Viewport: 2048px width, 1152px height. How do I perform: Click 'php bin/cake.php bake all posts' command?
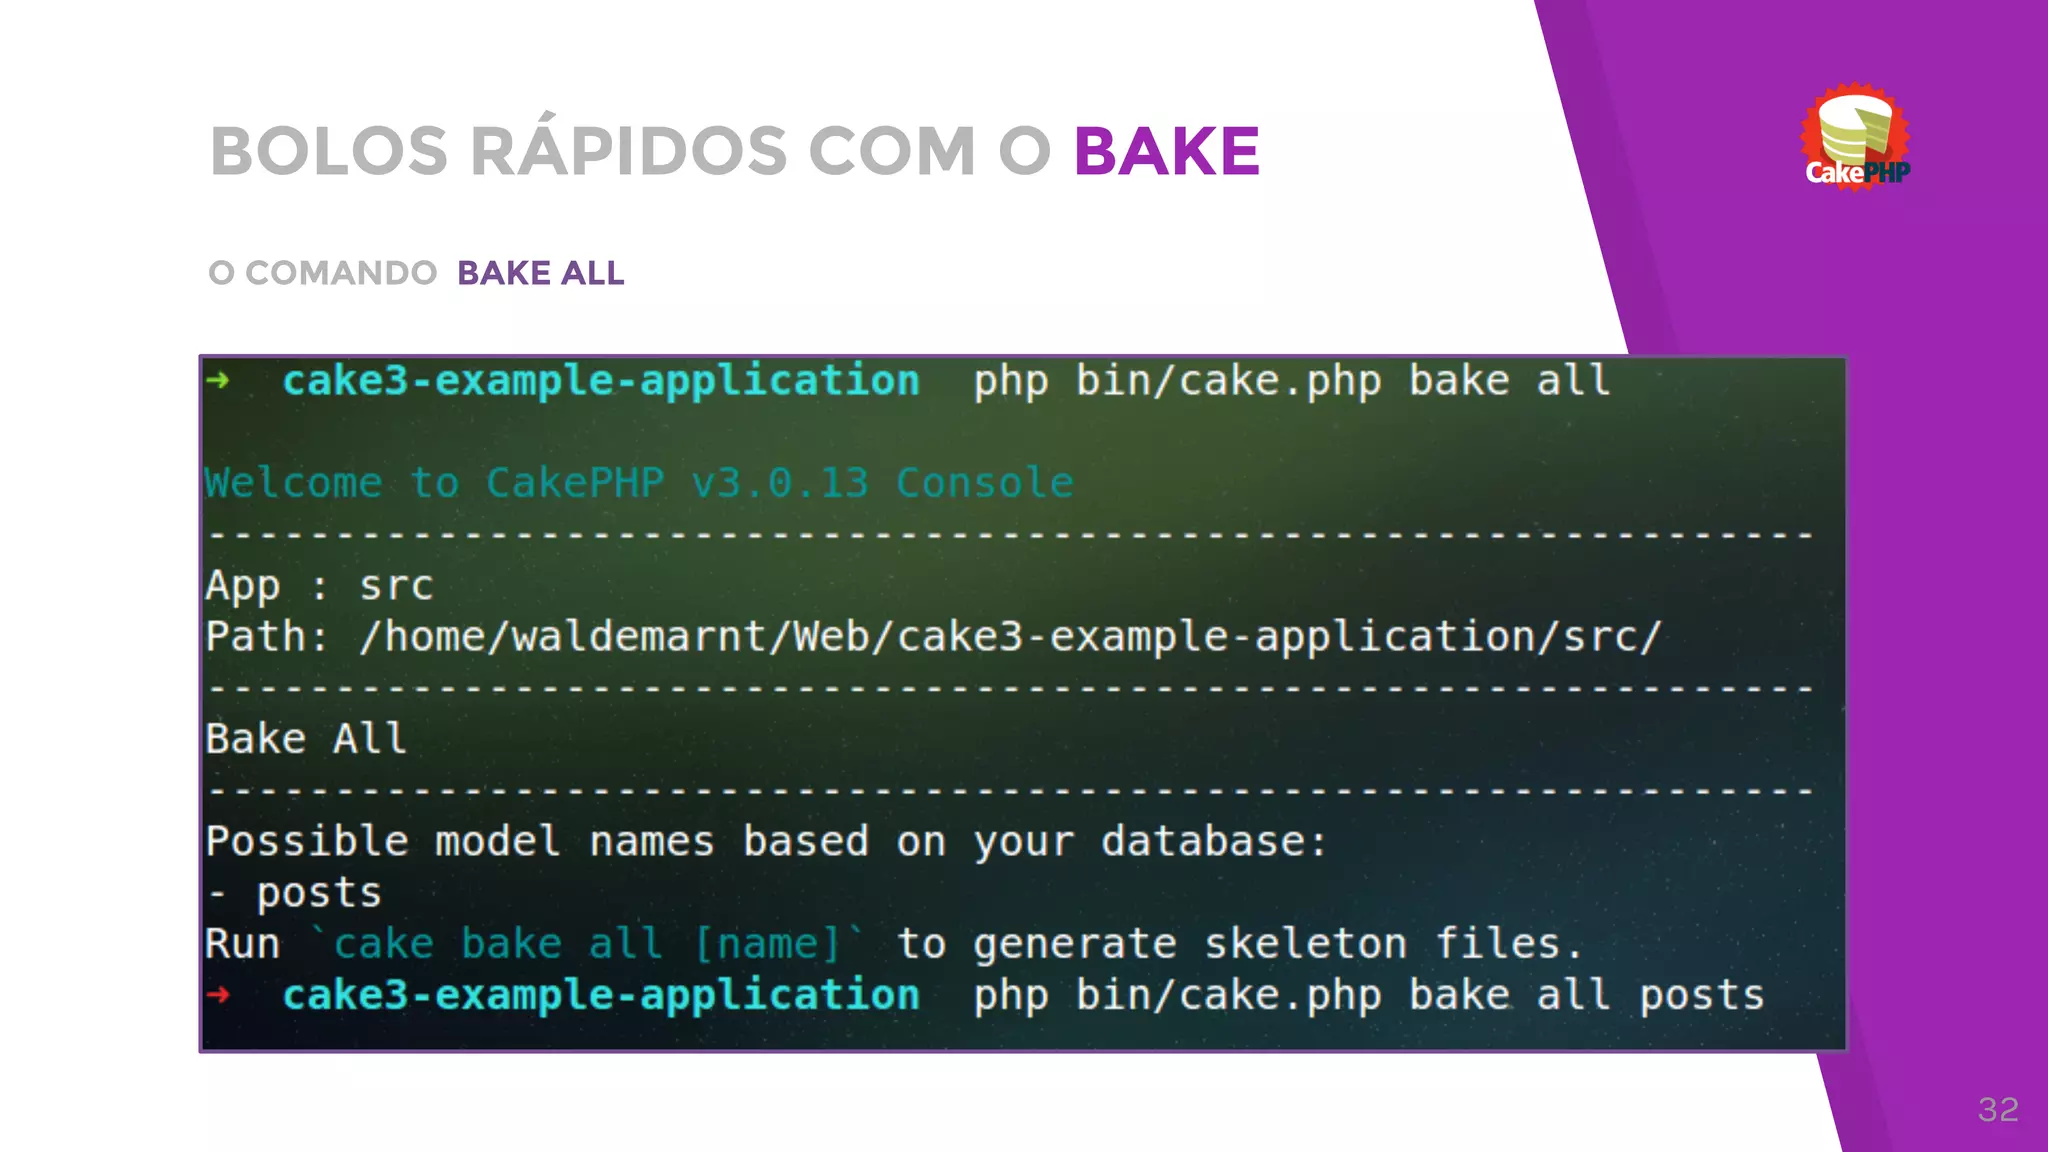pyautogui.click(x=1369, y=995)
